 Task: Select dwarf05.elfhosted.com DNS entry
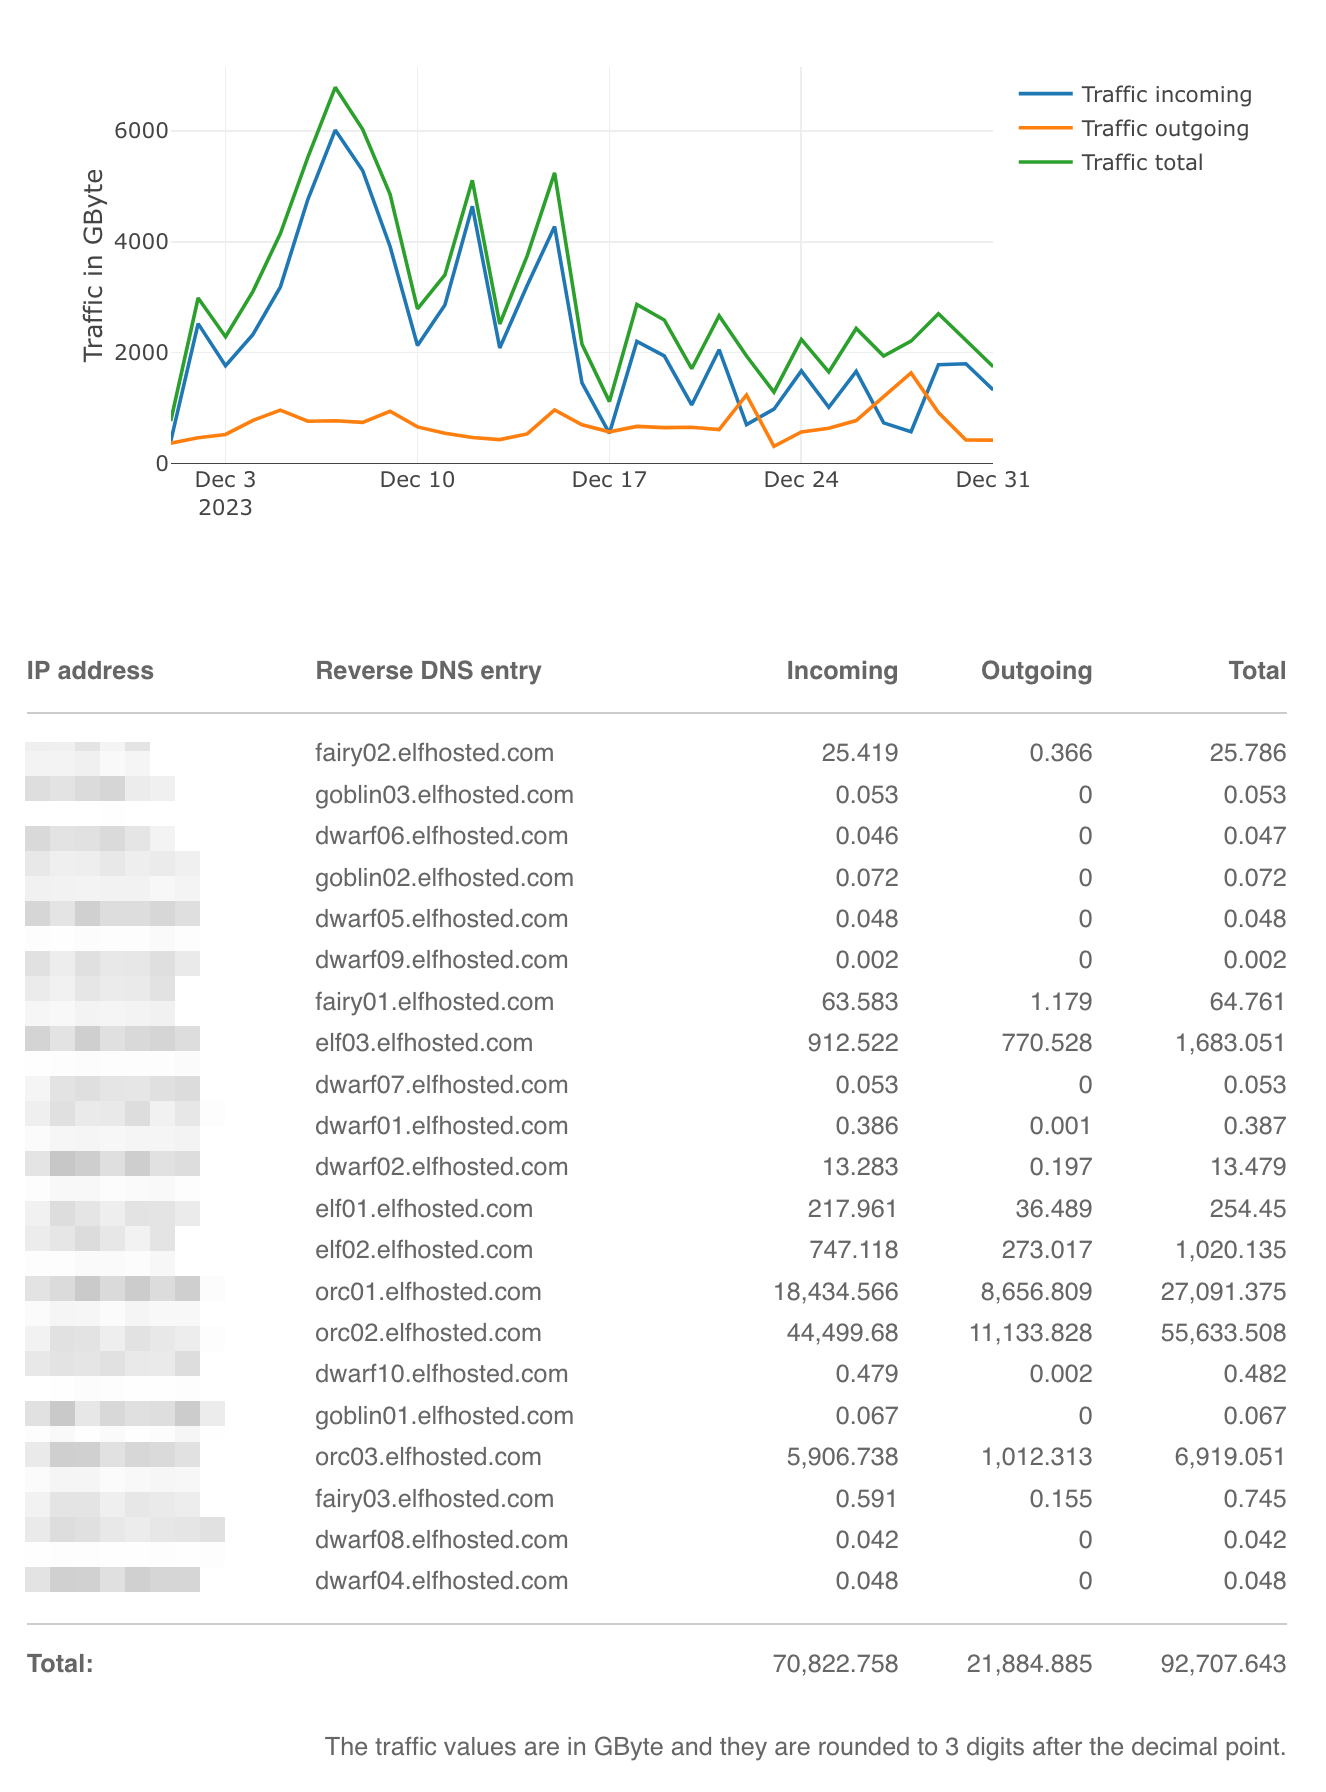[441, 919]
